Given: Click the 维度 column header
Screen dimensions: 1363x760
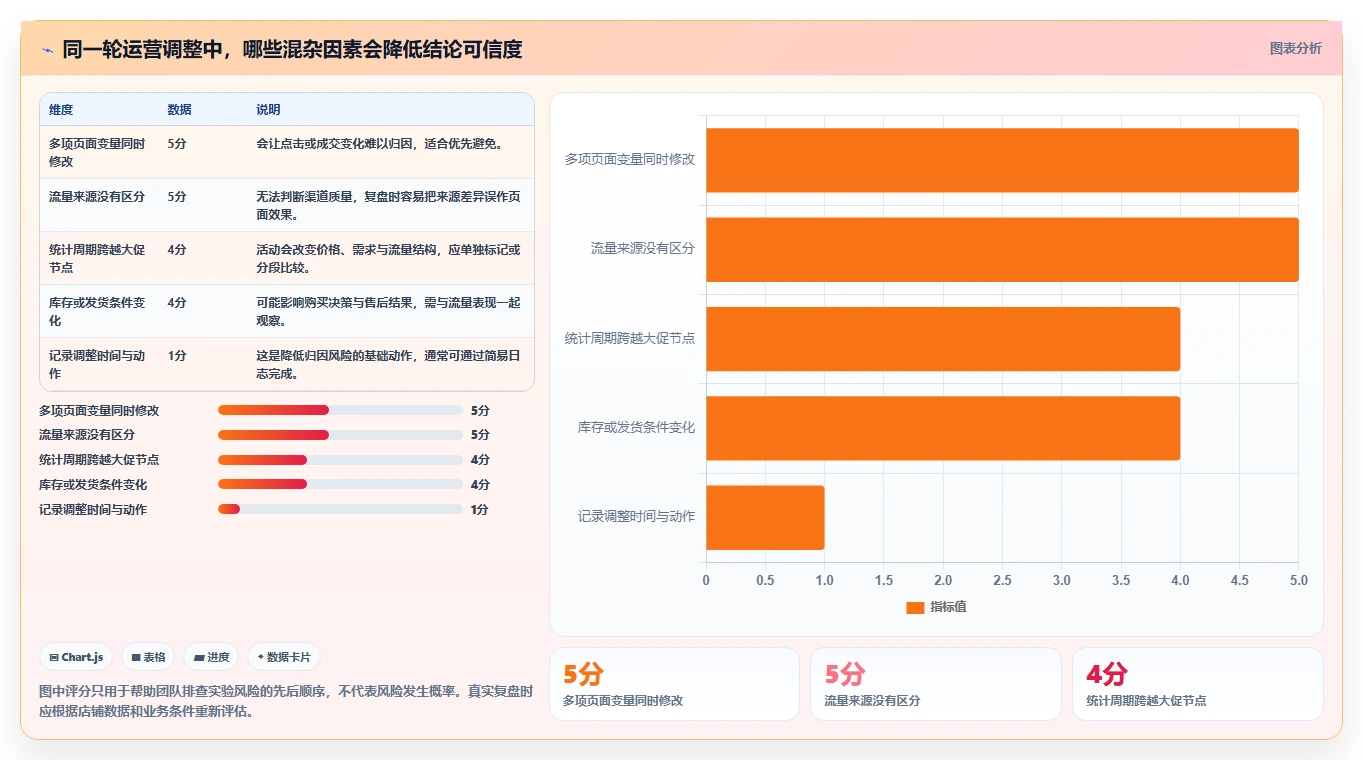Looking at the screenshot, I should pos(61,110).
